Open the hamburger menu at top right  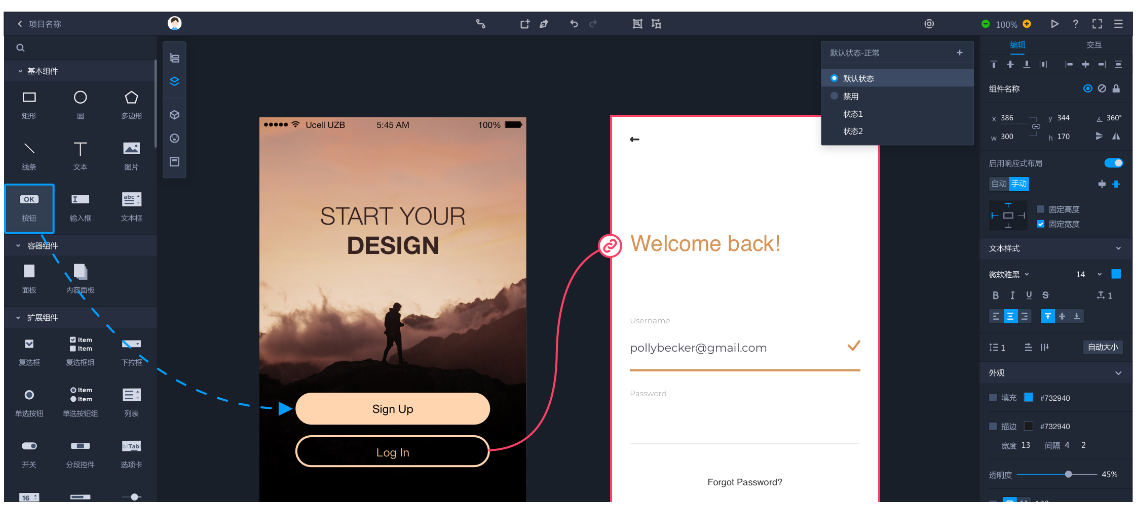pos(1118,24)
